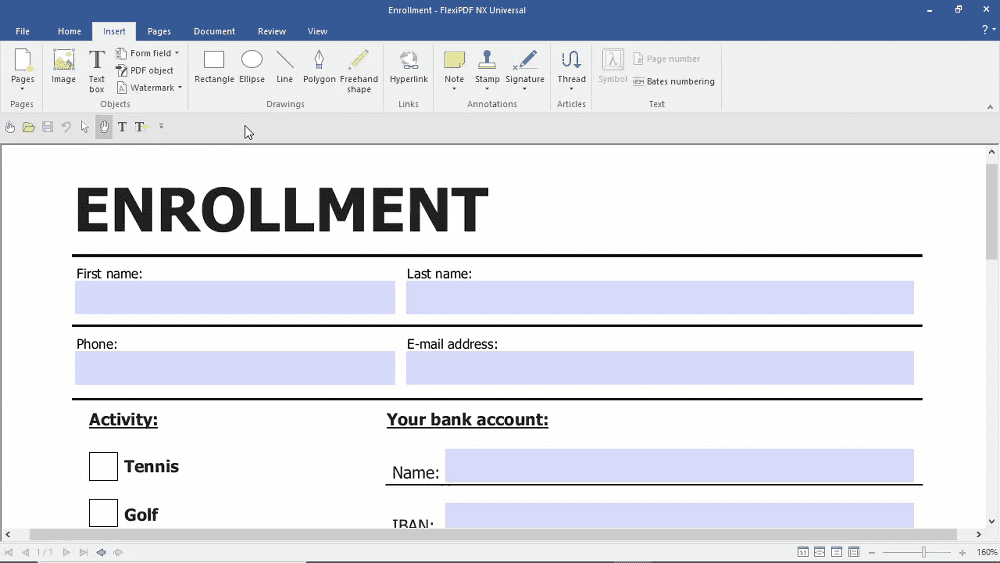Open the help question mark menu
The height and width of the screenshot is (563, 1000).
point(989,30)
